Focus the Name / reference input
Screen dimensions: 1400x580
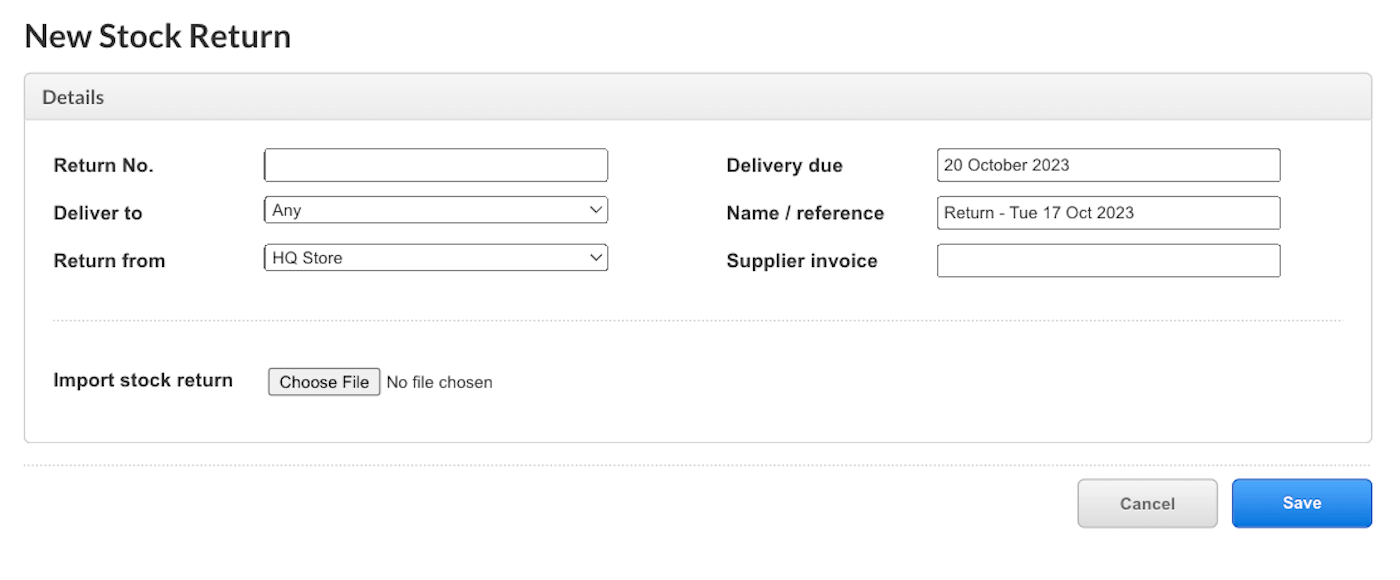1108,213
